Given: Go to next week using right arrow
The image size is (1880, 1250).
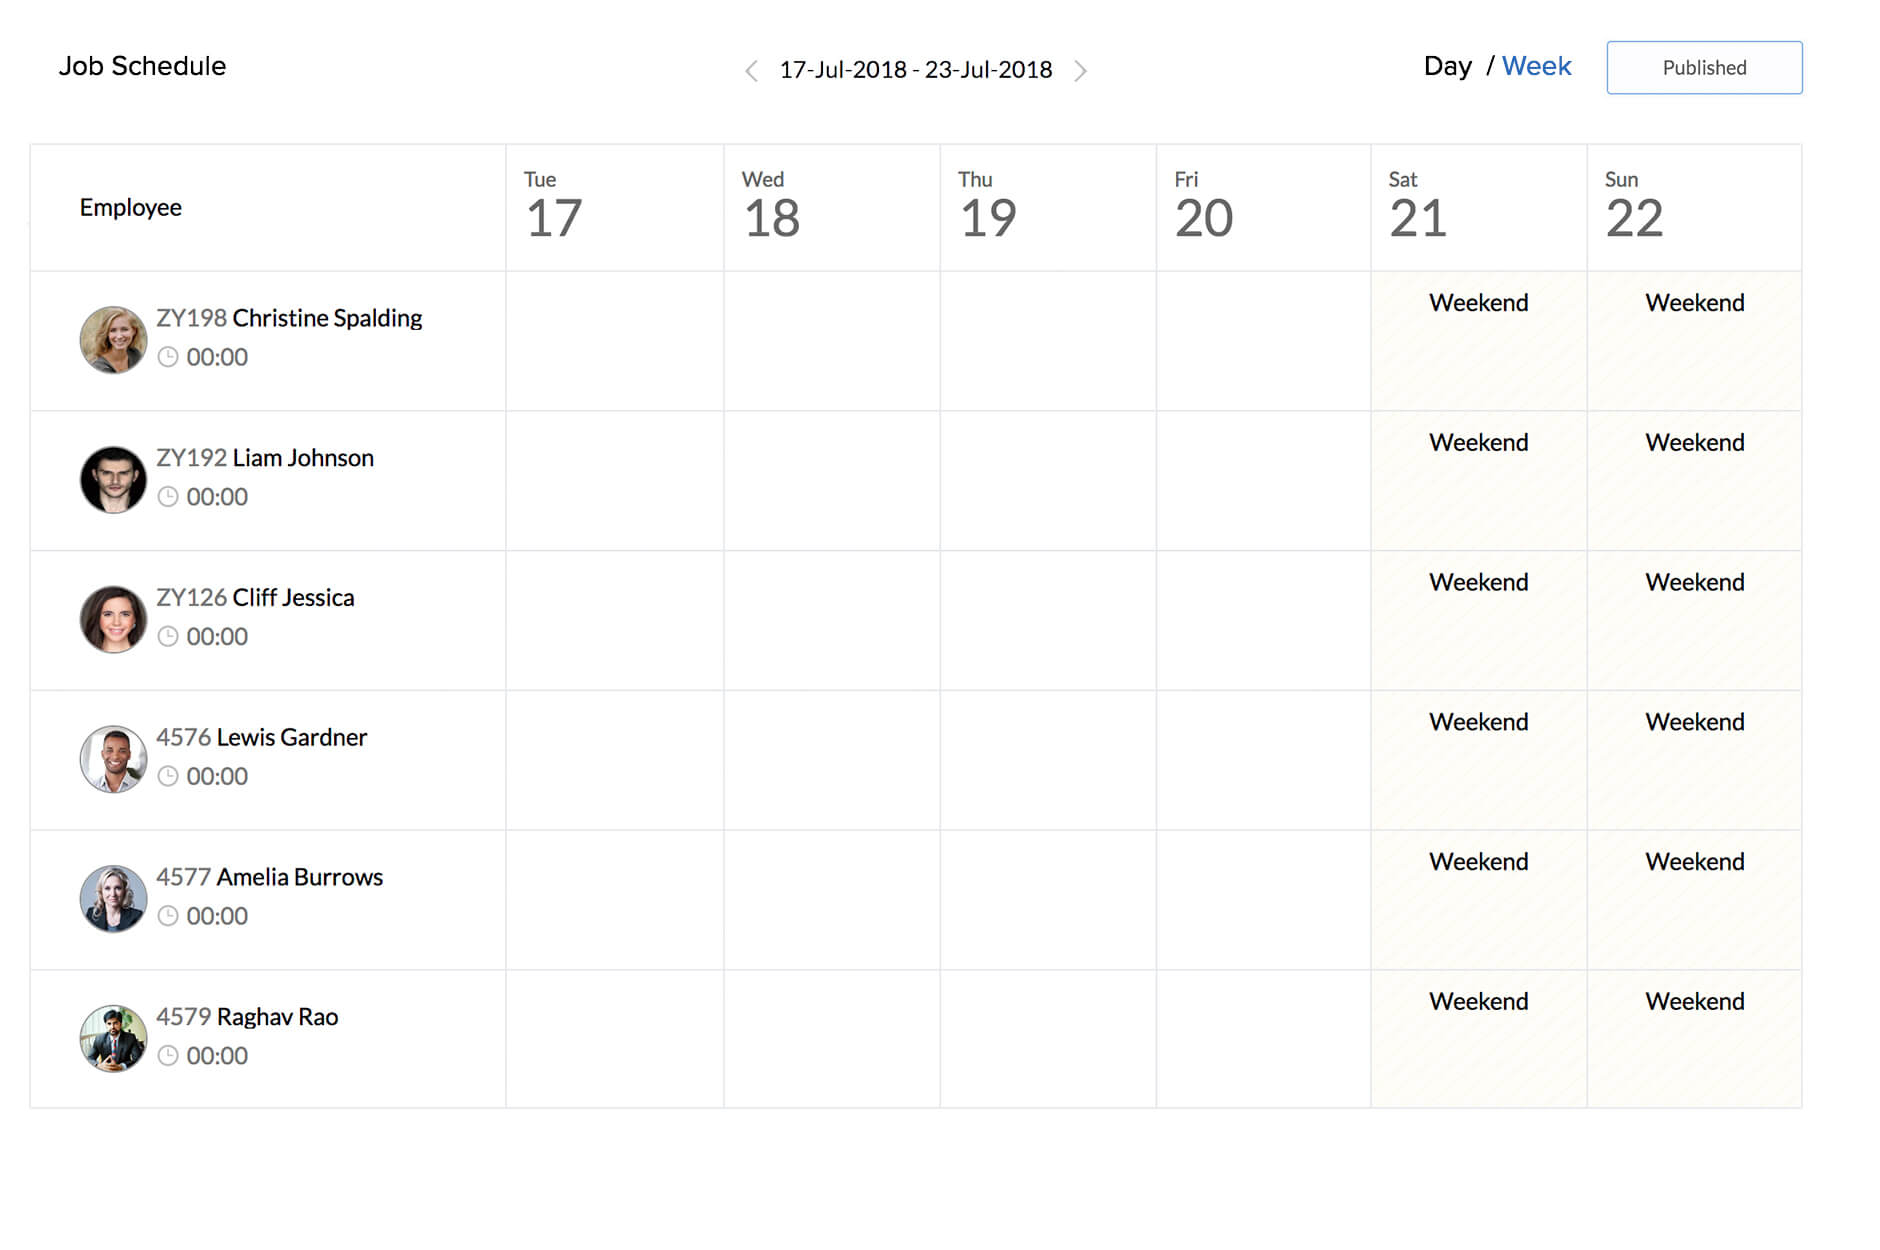Looking at the screenshot, I should [1081, 70].
